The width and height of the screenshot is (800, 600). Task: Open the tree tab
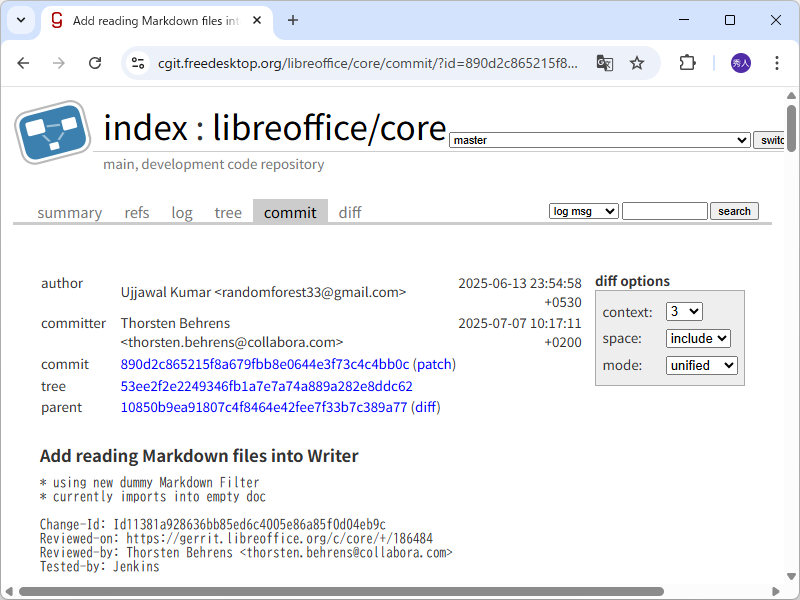(228, 212)
